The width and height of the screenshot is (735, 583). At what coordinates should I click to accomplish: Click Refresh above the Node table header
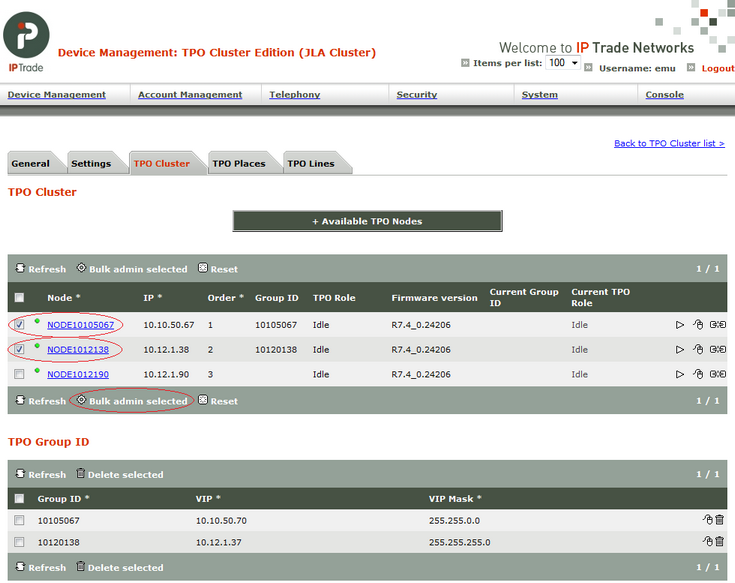point(40,269)
